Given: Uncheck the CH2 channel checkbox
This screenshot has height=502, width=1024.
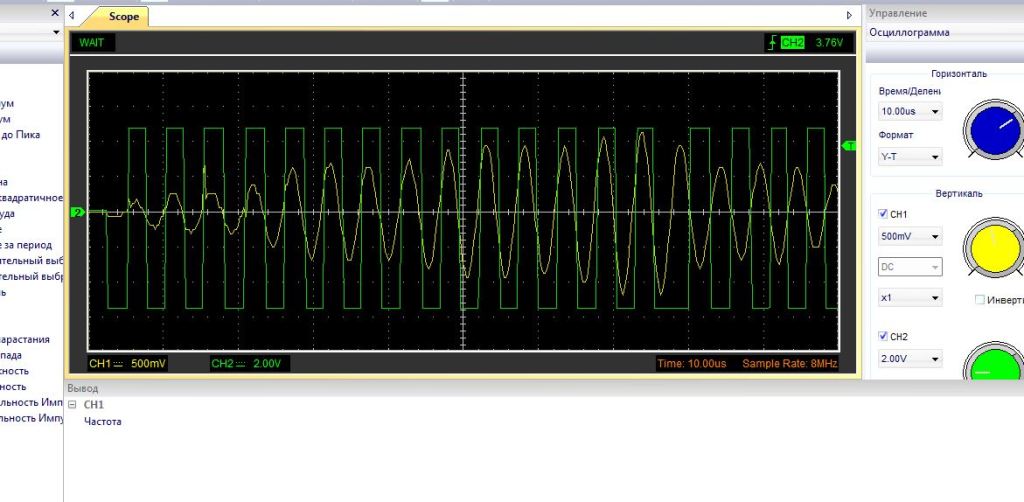Looking at the screenshot, I should coord(882,336).
